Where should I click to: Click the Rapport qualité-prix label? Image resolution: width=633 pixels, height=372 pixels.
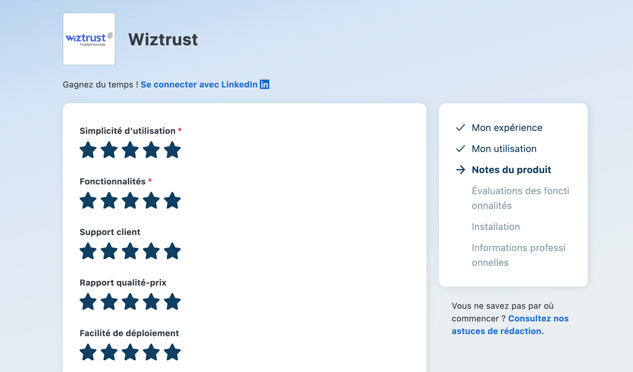click(123, 282)
